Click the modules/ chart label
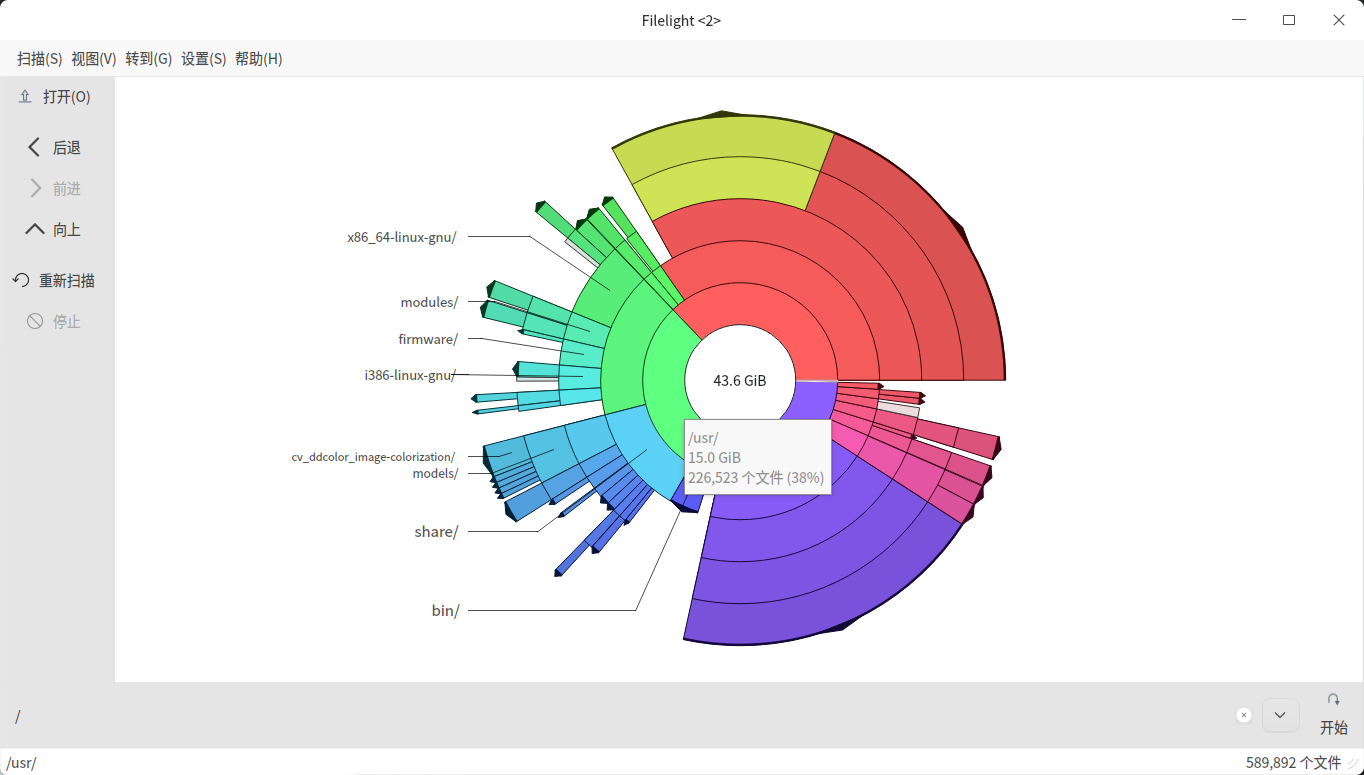 [x=429, y=303]
